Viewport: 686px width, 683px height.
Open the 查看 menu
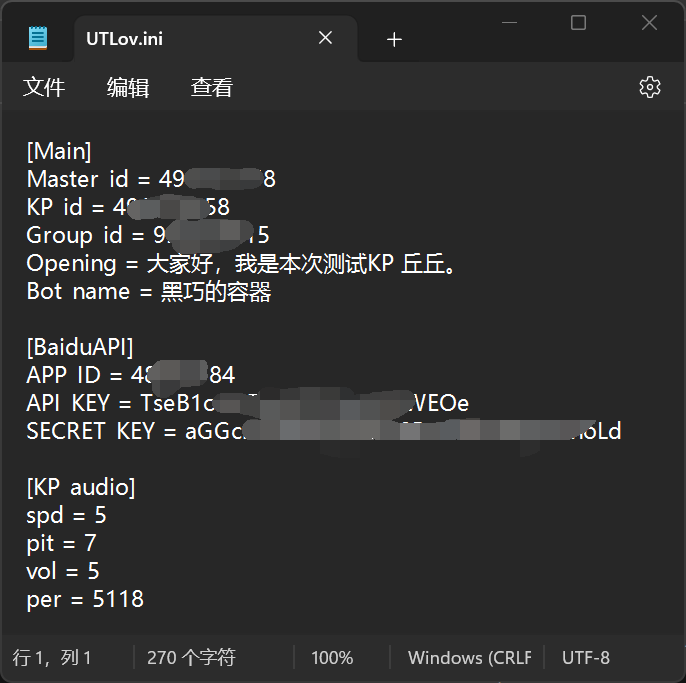pos(211,88)
